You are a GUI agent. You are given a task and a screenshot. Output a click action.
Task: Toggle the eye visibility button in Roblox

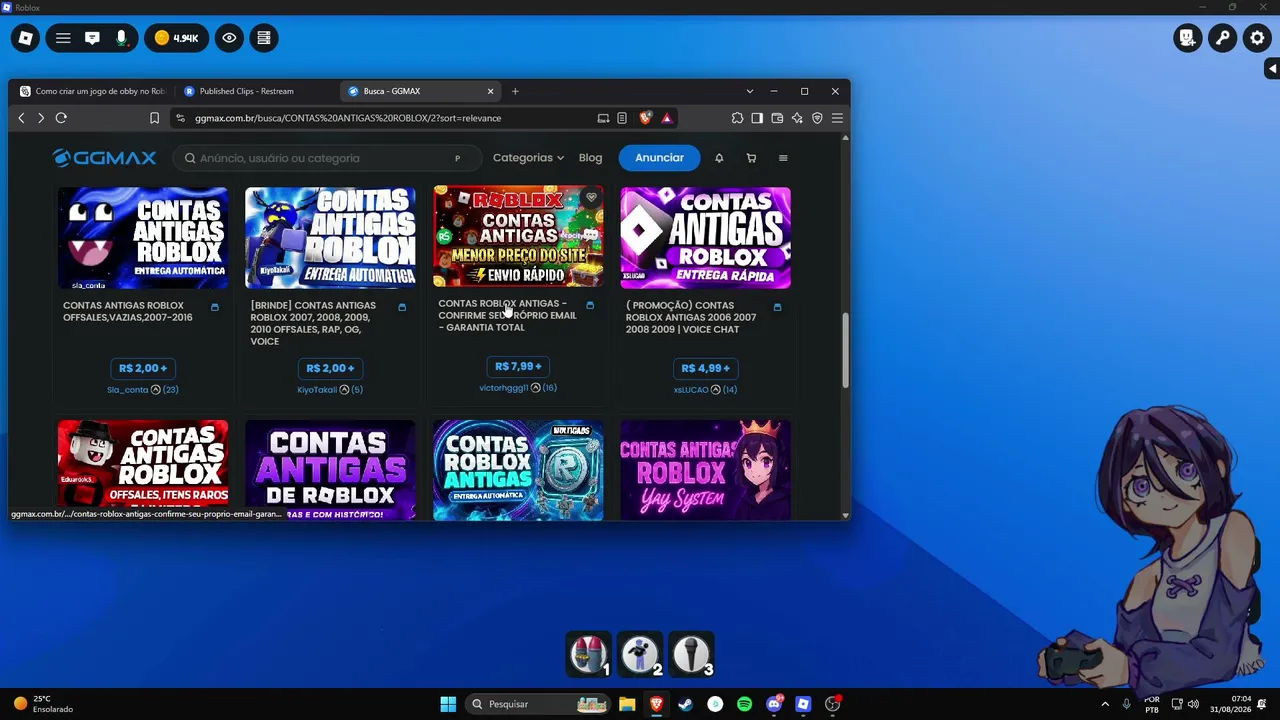click(x=229, y=38)
